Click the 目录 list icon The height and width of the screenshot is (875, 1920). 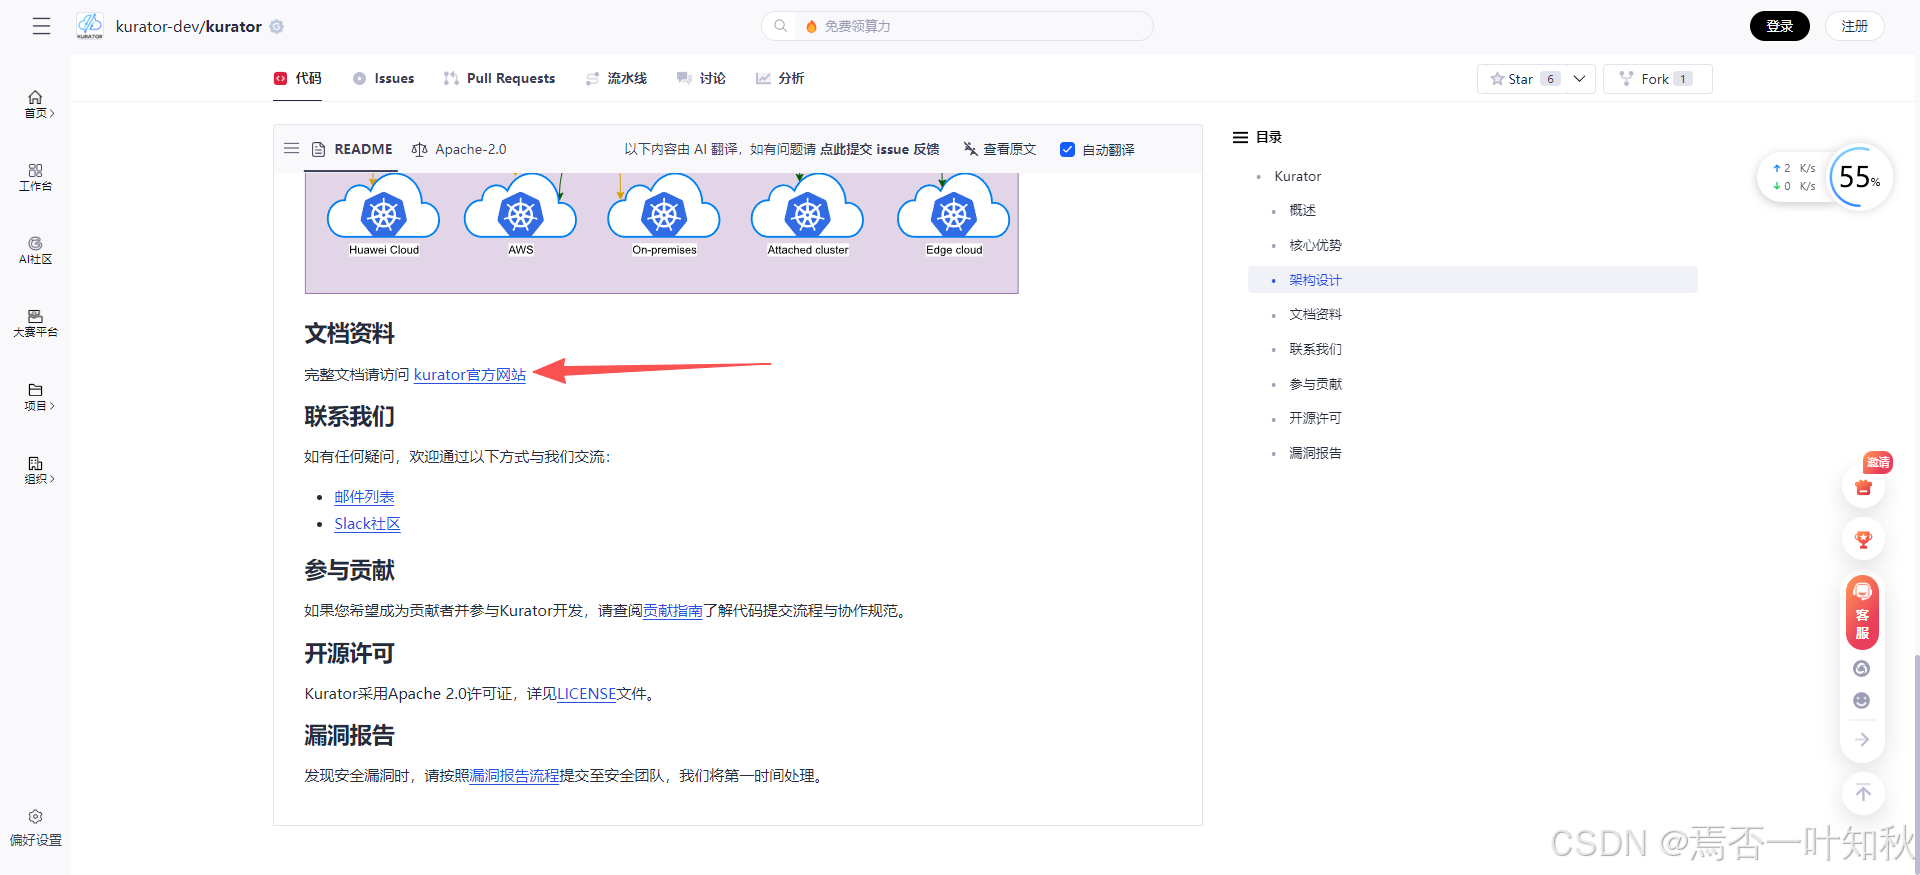[1240, 137]
